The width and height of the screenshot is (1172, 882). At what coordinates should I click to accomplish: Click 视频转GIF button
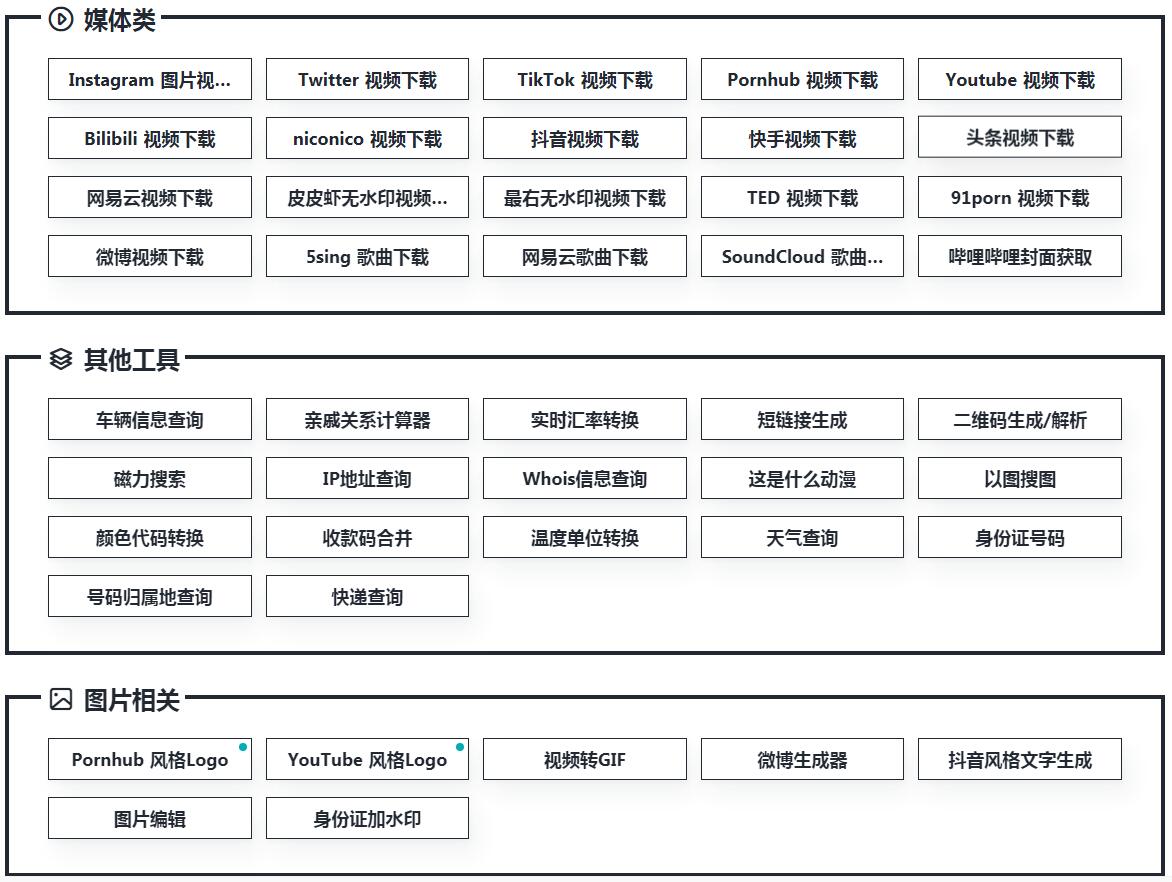pos(584,760)
